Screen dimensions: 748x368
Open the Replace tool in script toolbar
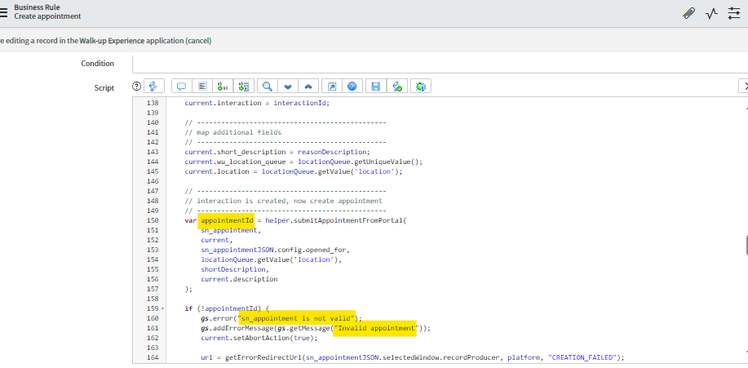pyautogui.click(x=222, y=86)
